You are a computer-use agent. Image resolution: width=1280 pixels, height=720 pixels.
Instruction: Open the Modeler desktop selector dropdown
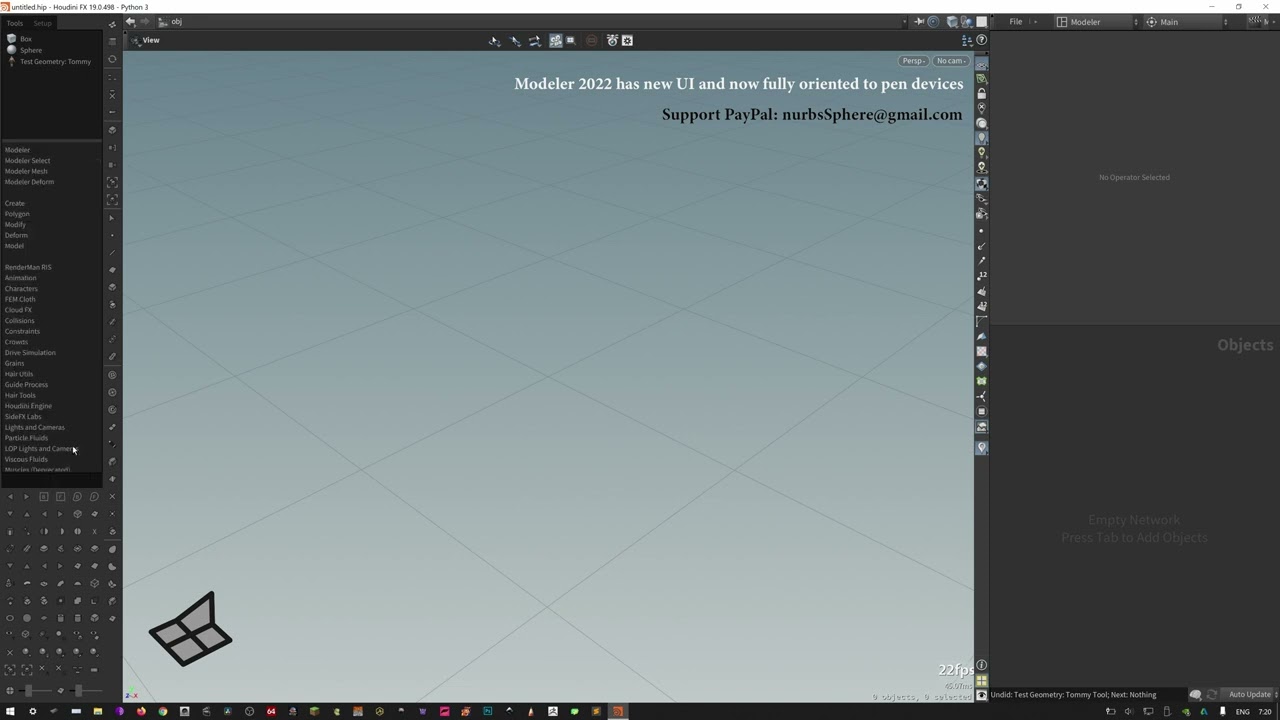pos(1097,22)
